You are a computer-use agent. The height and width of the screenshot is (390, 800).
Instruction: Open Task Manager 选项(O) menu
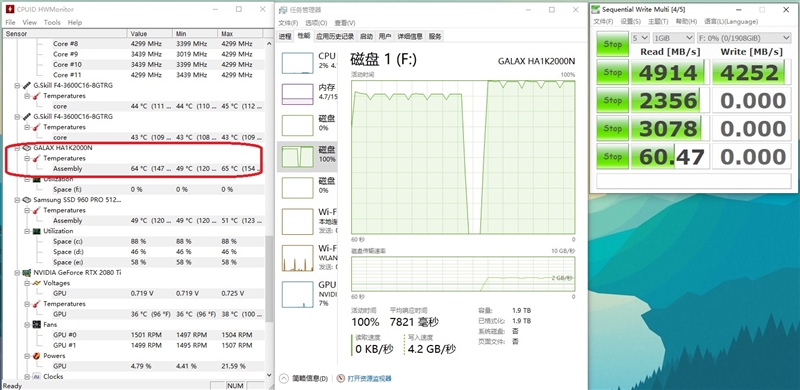316,23
